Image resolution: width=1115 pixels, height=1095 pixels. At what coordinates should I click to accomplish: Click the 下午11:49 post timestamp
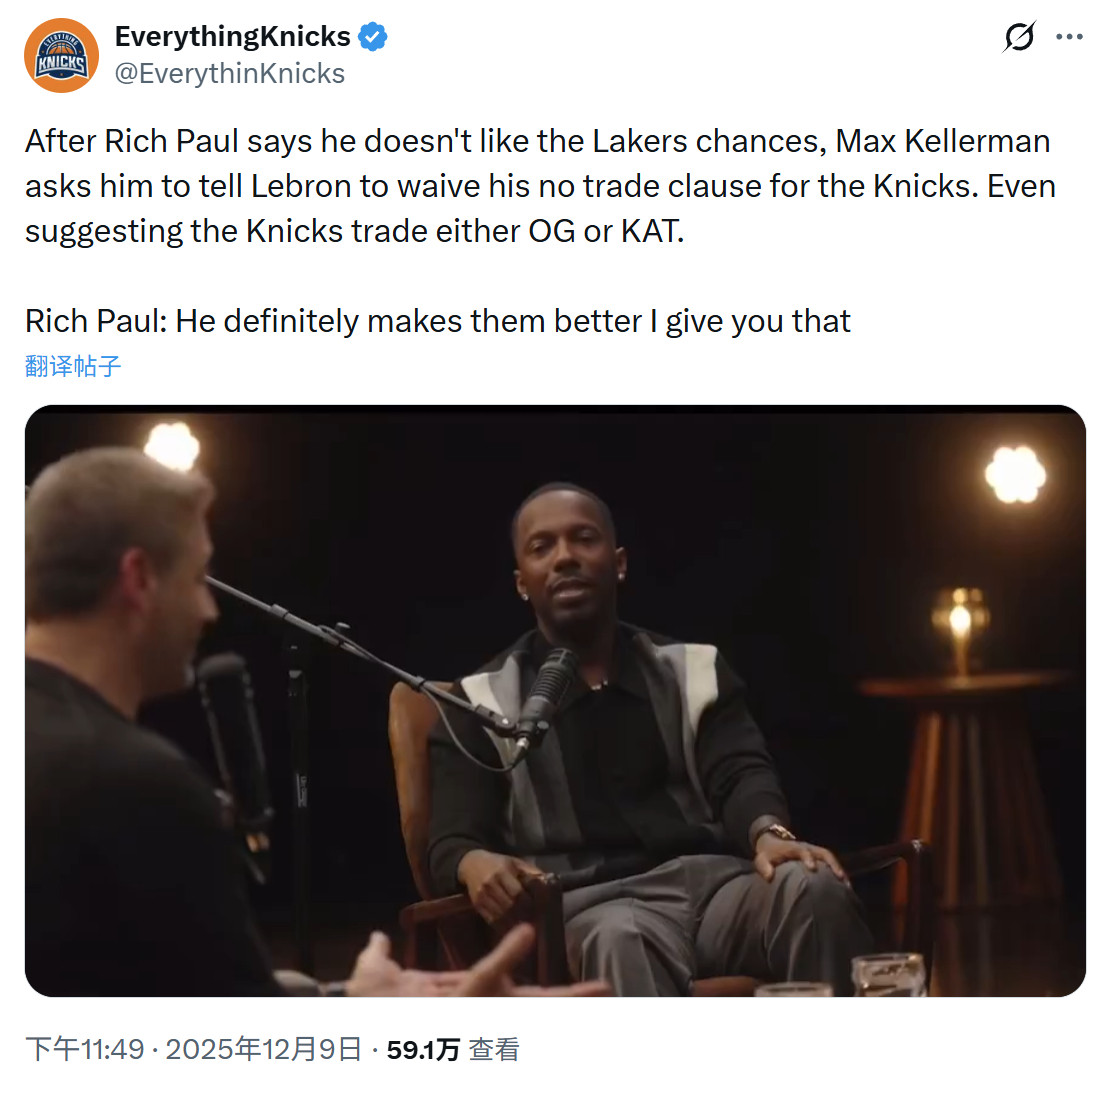85,1049
